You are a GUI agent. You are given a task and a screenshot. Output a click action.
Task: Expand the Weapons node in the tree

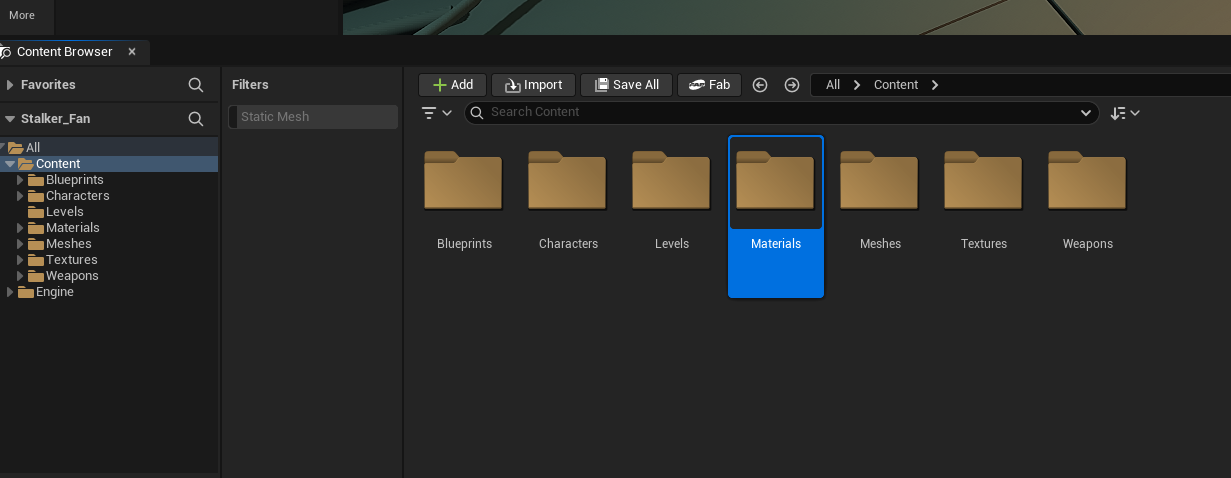point(20,276)
